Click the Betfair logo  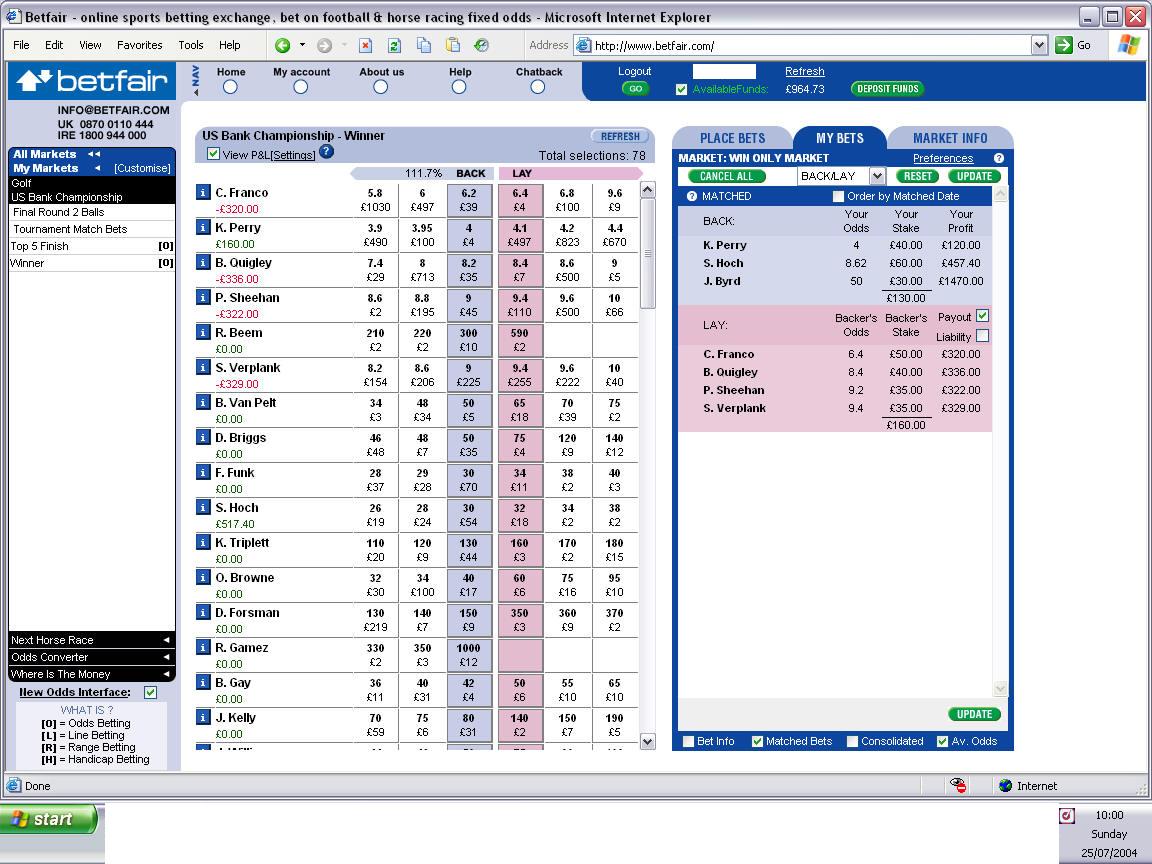(x=91, y=81)
